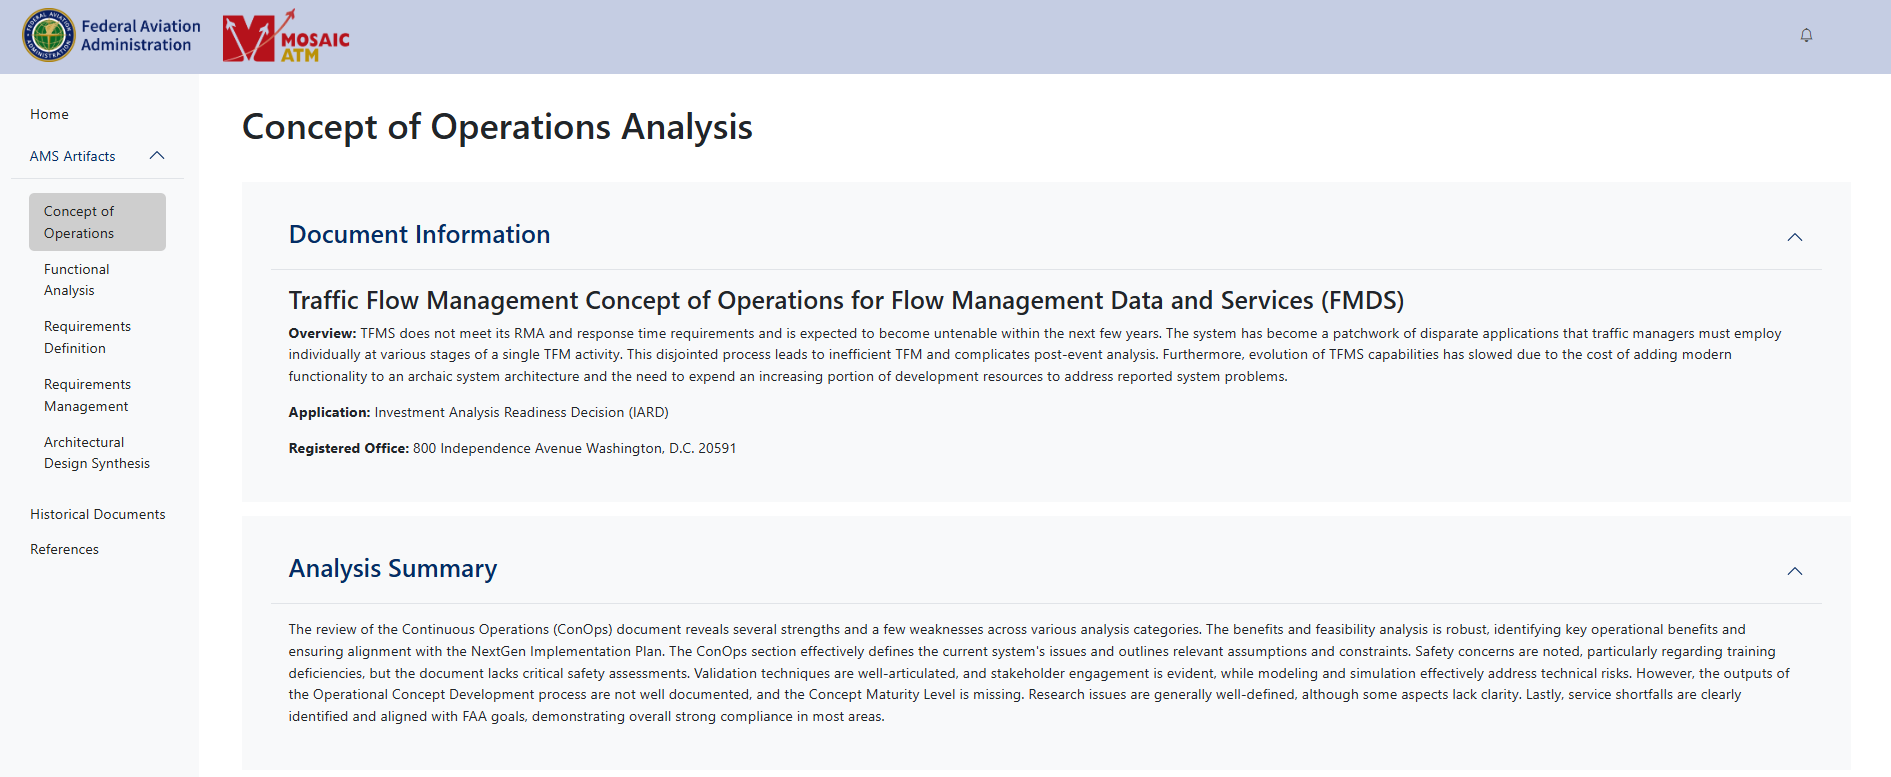Click the Federal Aviation Administration header text

(140, 36)
